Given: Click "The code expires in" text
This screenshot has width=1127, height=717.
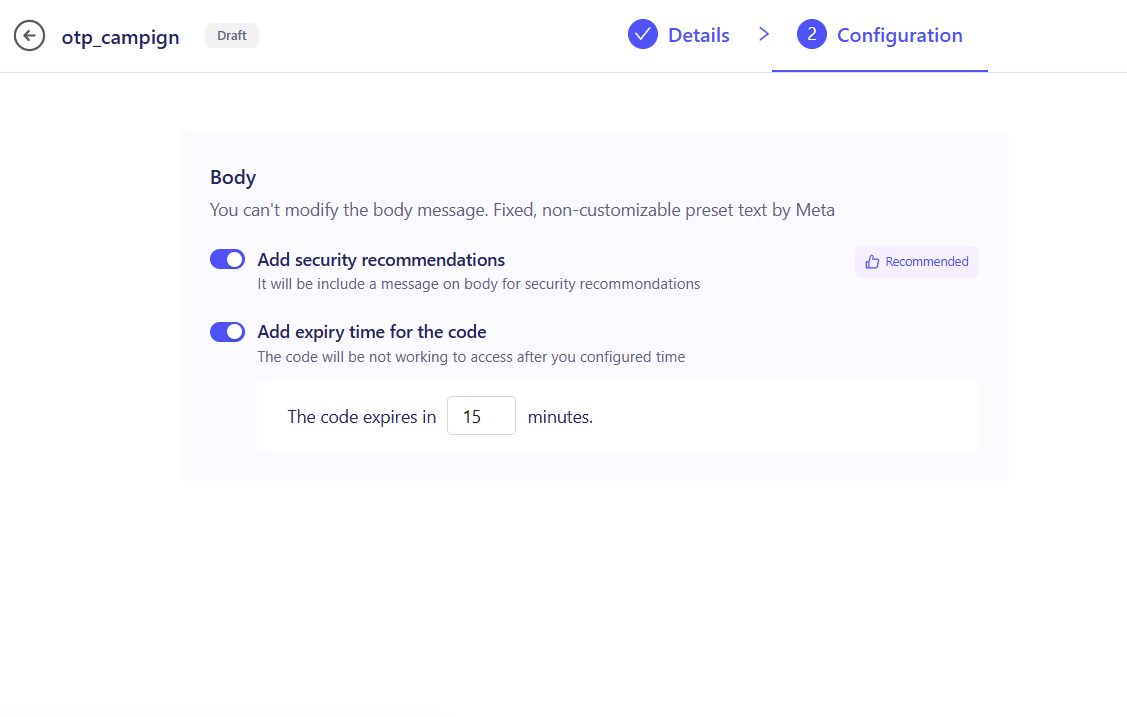Looking at the screenshot, I should [362, 417].
